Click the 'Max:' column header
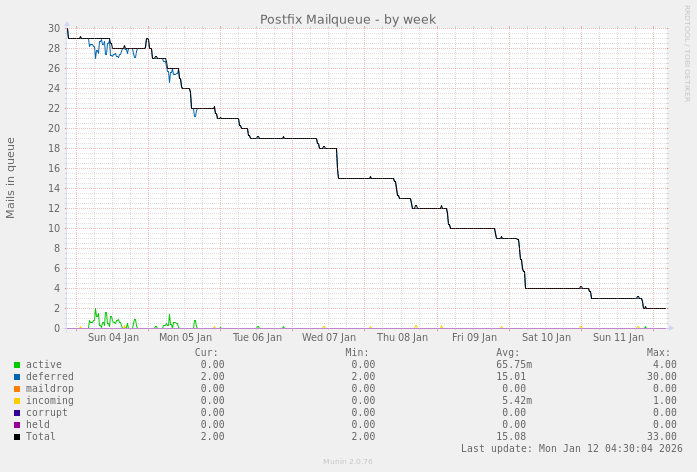The image size is (697, 472). 658,352
